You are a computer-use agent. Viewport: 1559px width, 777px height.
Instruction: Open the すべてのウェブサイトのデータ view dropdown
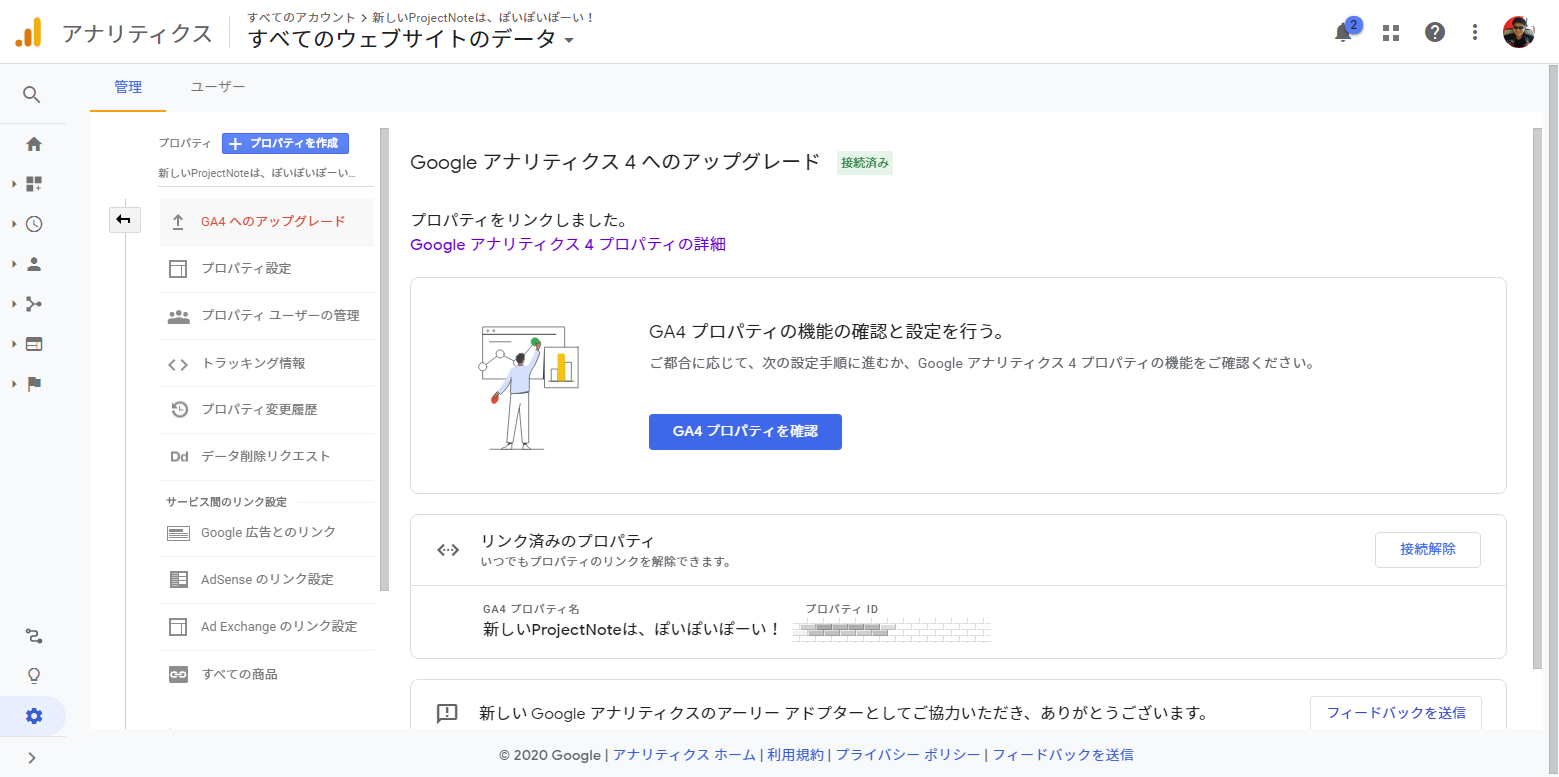pyautogui.click(x=410, y=40)
